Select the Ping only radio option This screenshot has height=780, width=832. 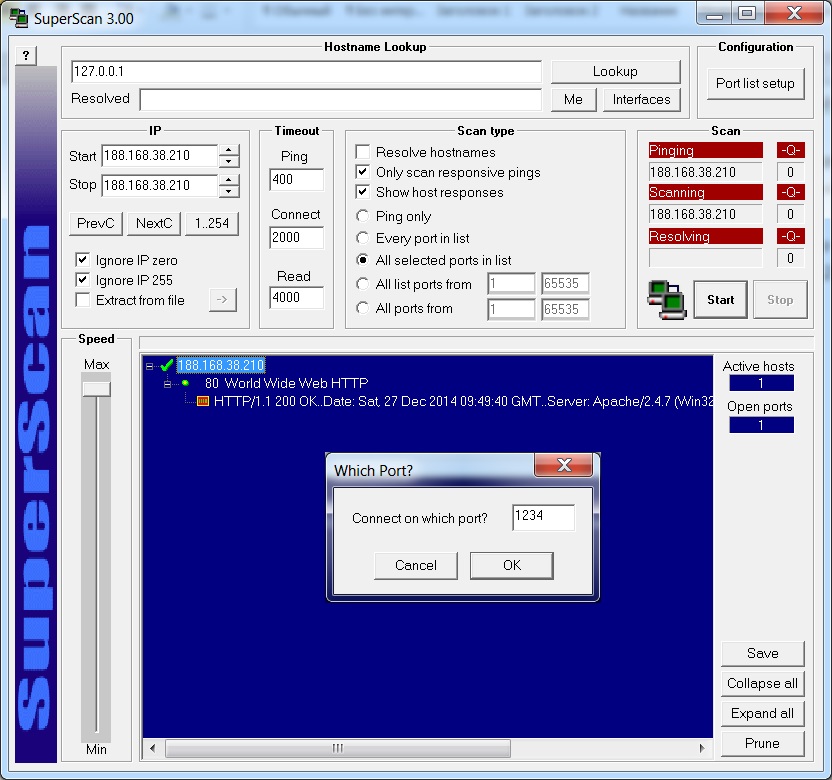[x=362, y=216]
